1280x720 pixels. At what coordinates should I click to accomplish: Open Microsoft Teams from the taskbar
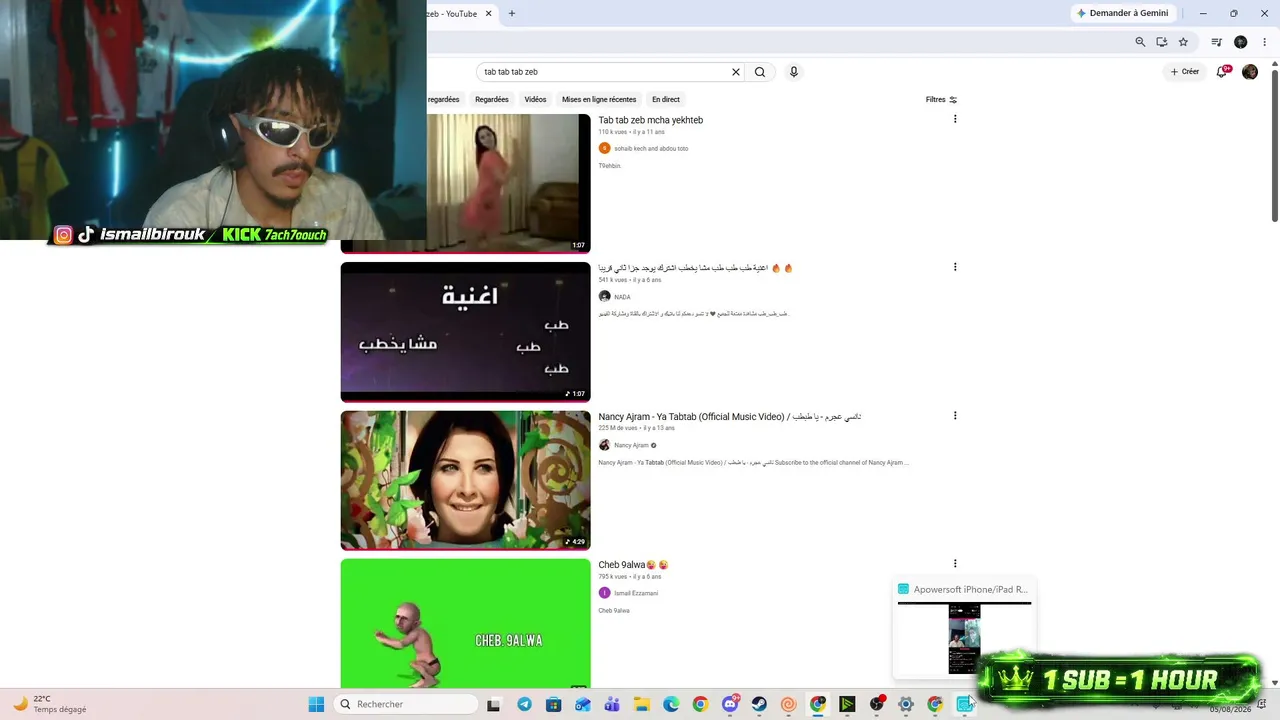612,704
